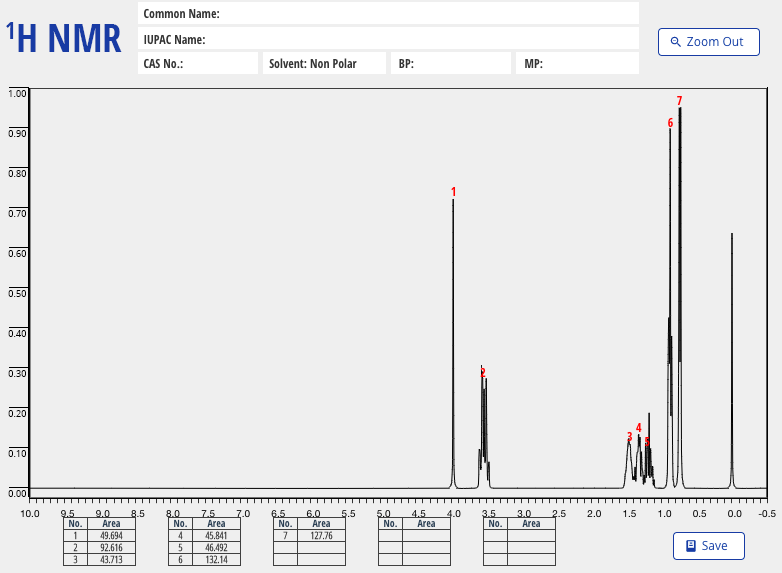The width and height of the screenshot is (782, 573).
Task: Click the 0.50 intensity axis label
Action: [17, 293]
